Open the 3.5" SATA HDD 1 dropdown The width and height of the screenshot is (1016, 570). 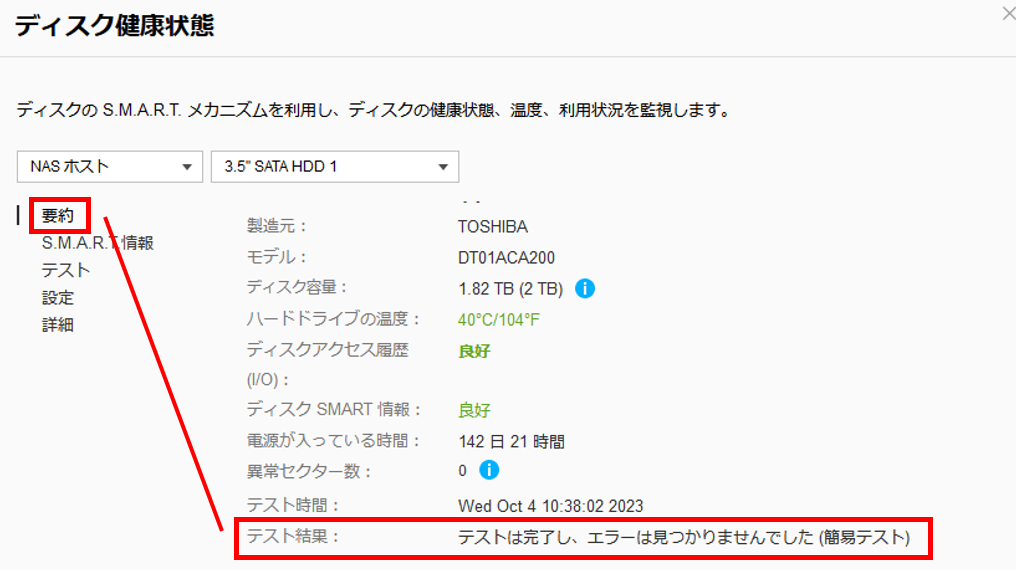(335, 167)
